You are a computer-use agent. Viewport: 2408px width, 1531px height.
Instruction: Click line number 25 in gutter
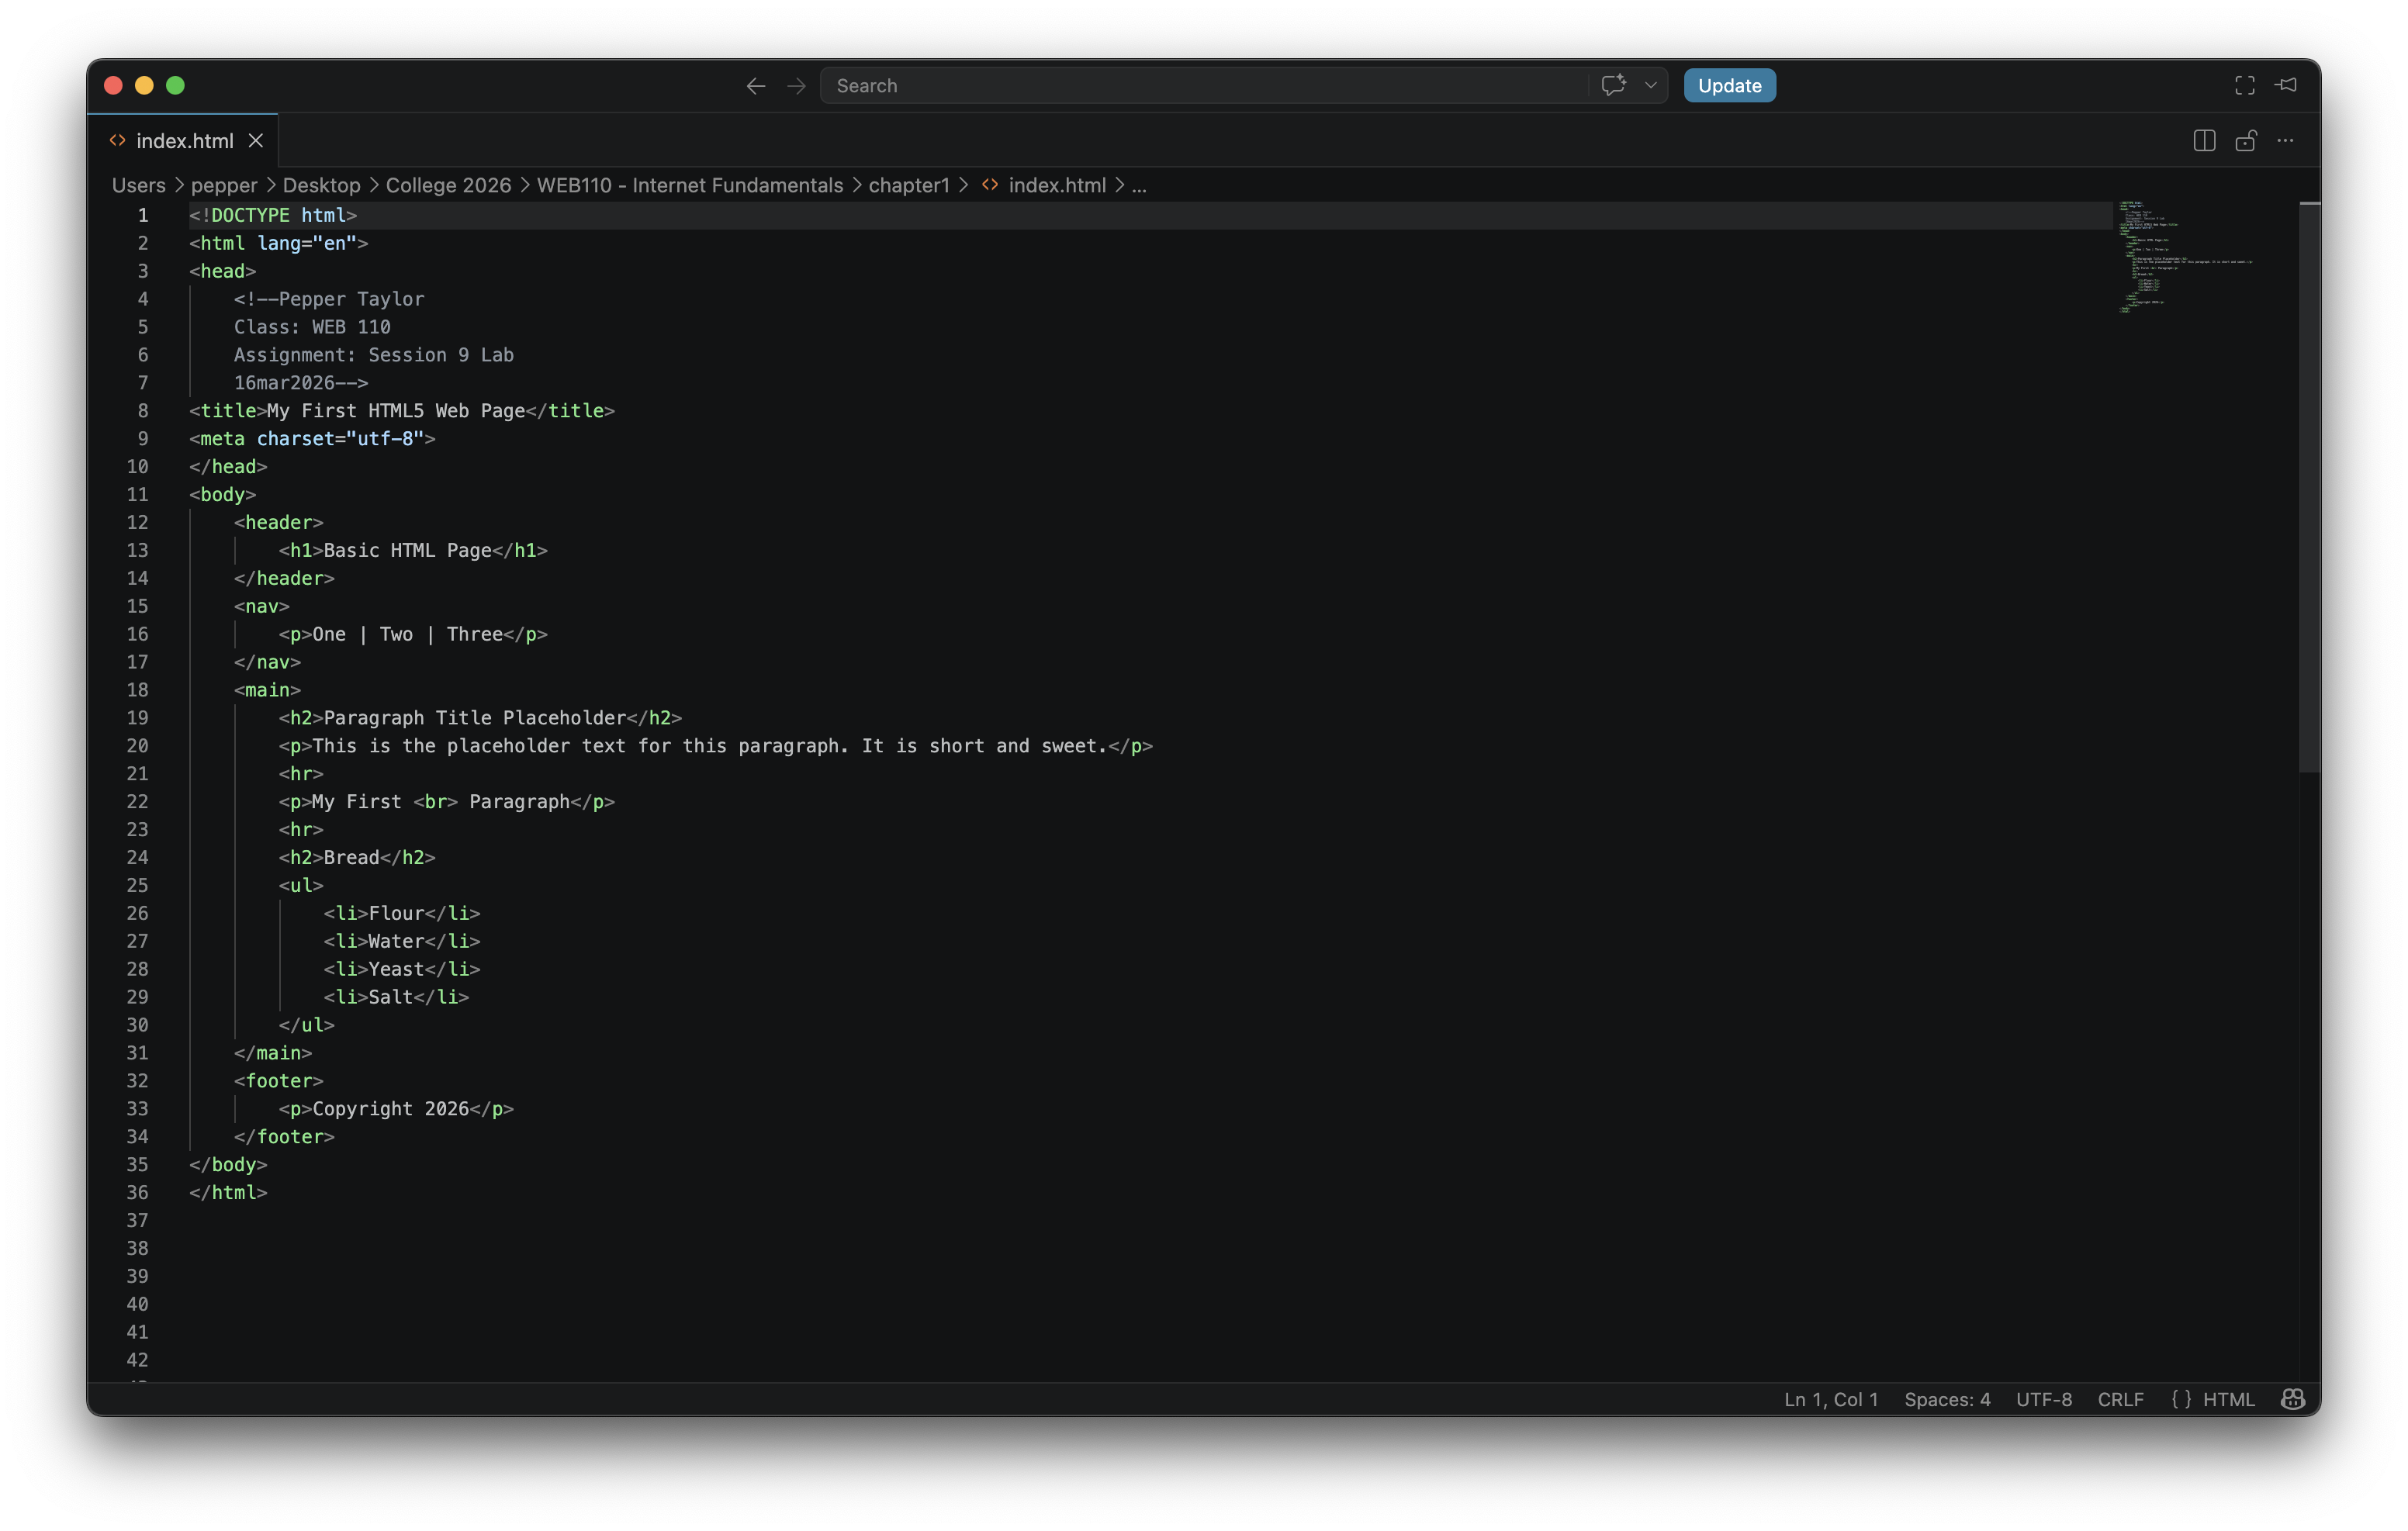[x=137, y=885]
